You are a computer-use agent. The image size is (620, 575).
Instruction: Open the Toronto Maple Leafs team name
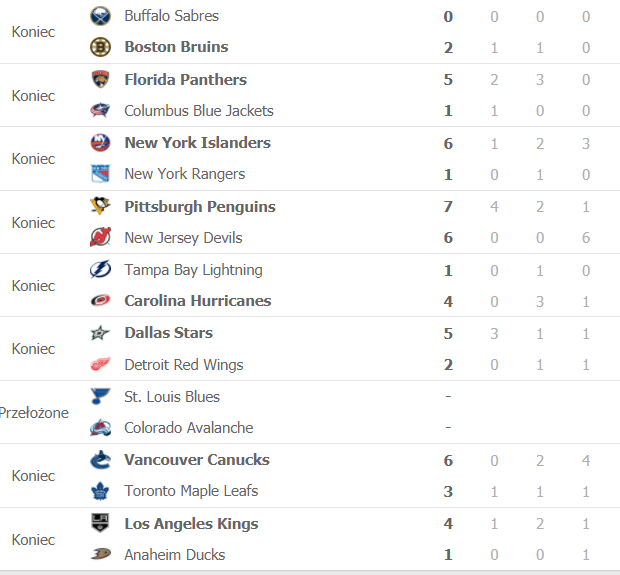191,491
